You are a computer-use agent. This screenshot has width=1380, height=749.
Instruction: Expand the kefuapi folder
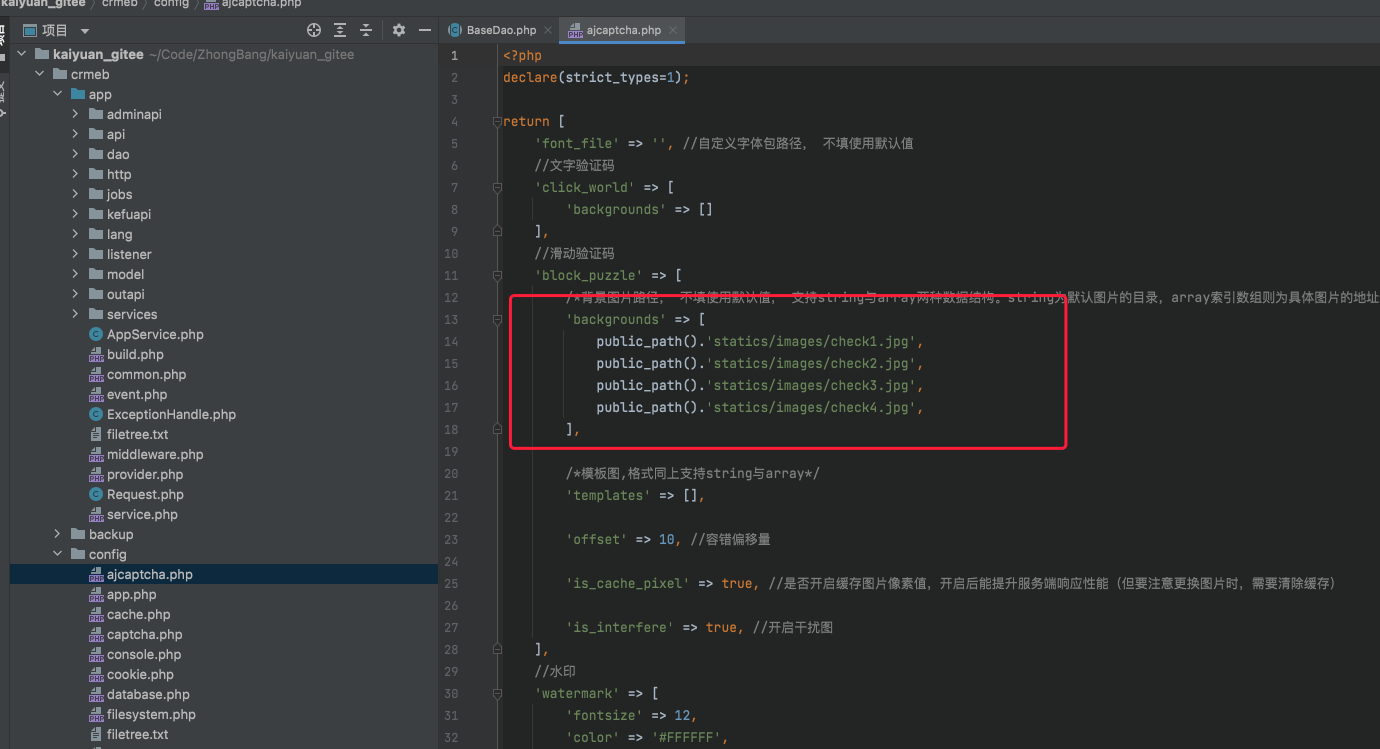(x=76, y=214)
